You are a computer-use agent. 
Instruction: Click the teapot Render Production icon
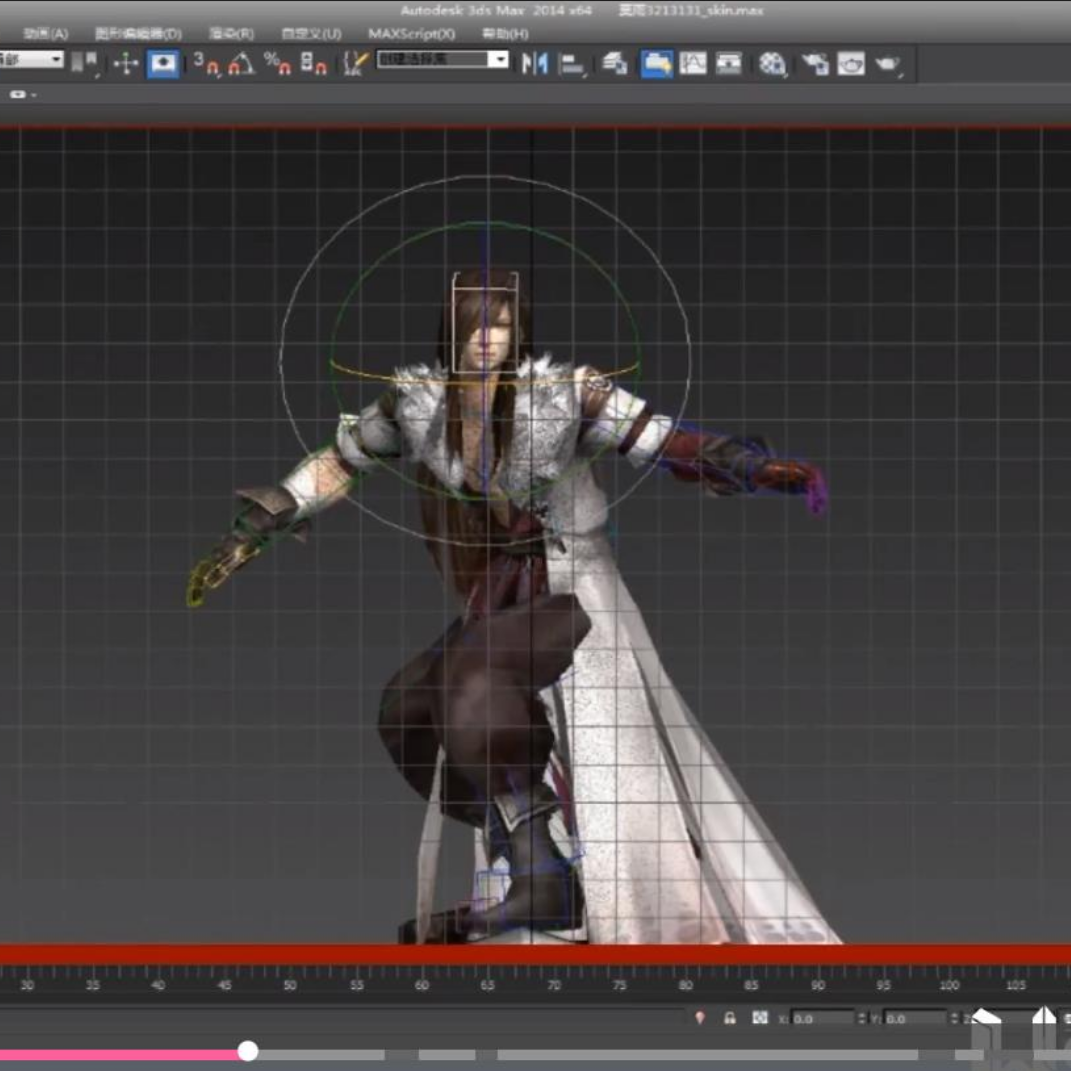(x=887, y=64)
